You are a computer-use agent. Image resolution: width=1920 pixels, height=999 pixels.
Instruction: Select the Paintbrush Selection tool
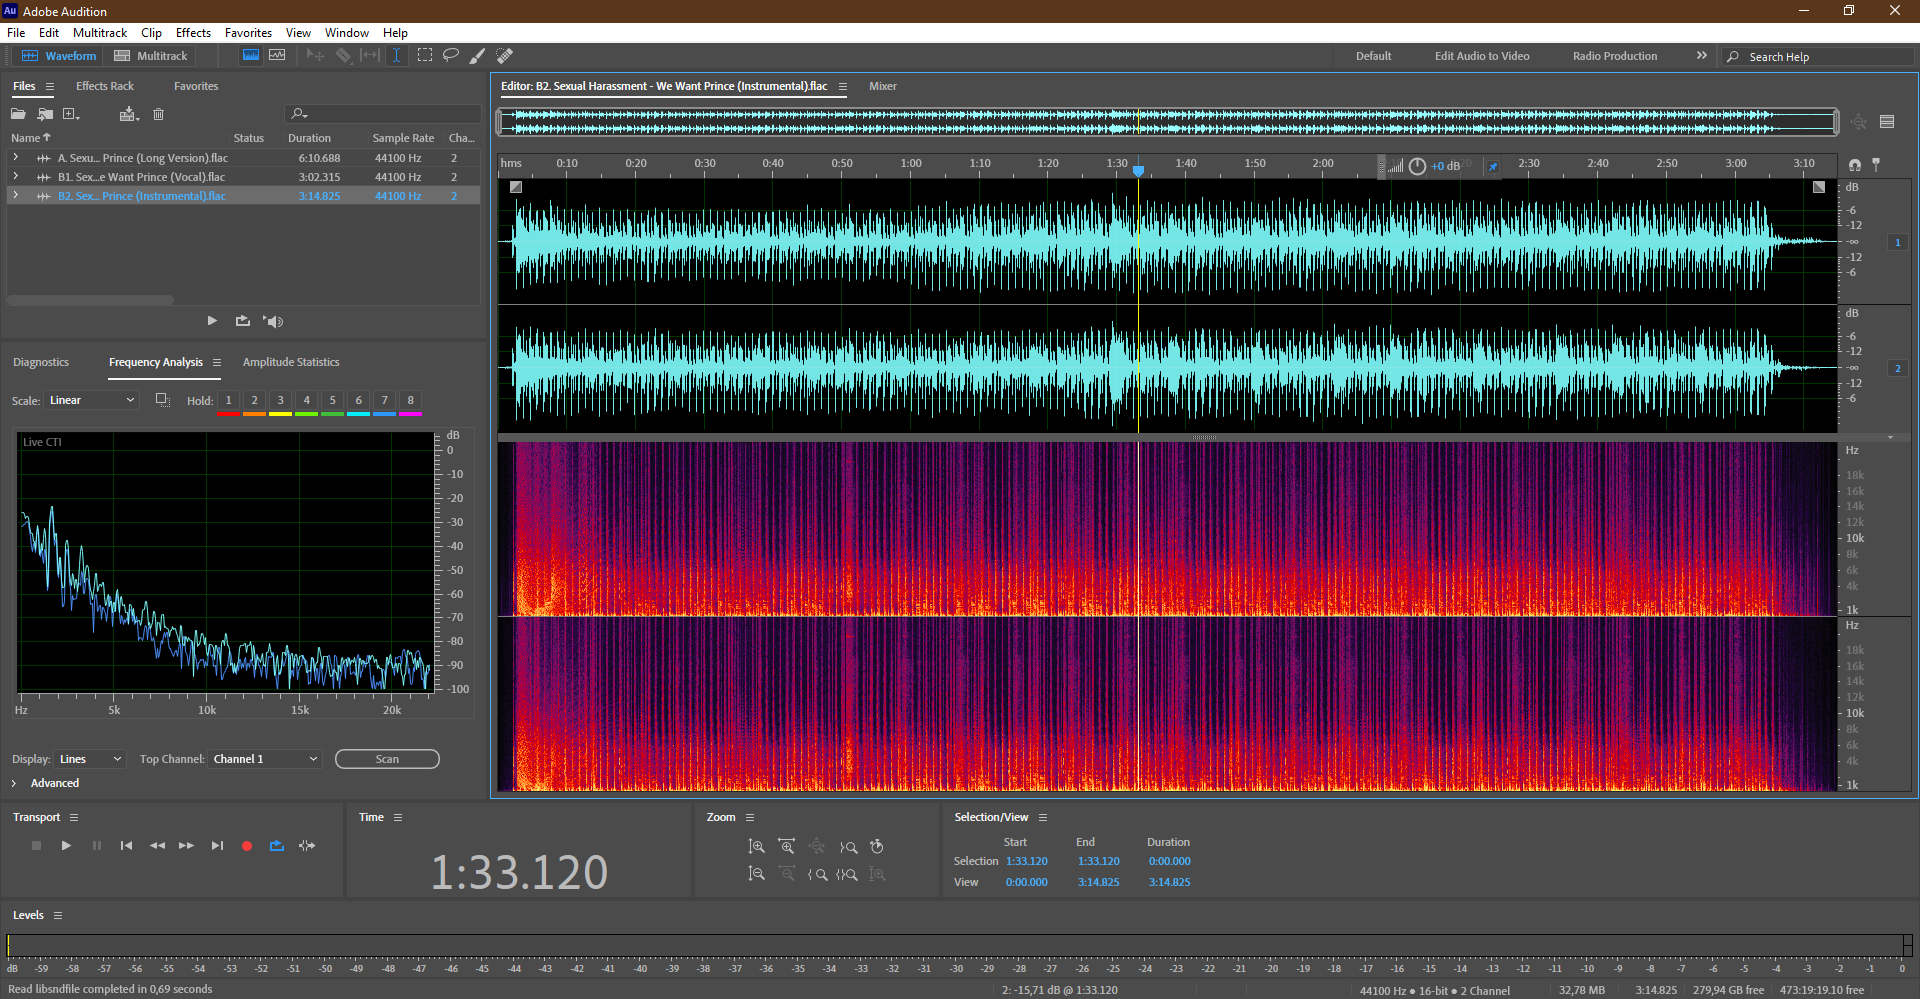tap(478, 56)
